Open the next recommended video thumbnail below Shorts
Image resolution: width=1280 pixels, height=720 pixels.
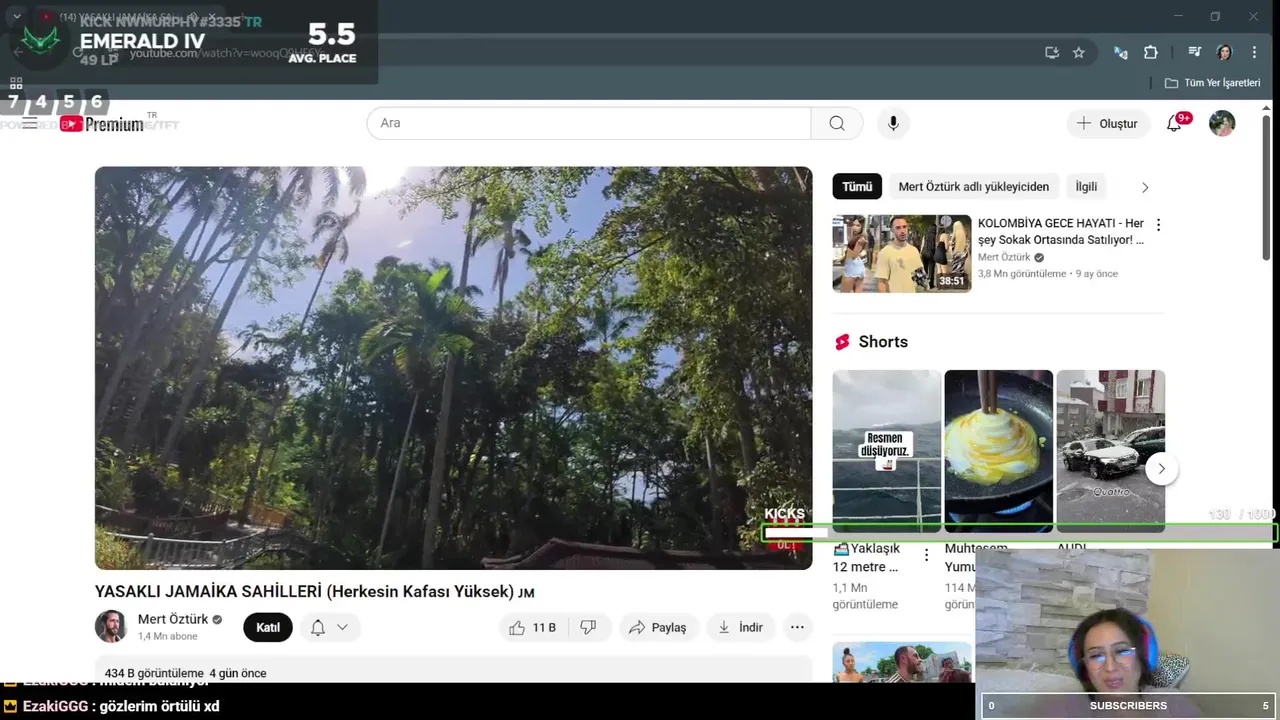[x=902, y=662]
